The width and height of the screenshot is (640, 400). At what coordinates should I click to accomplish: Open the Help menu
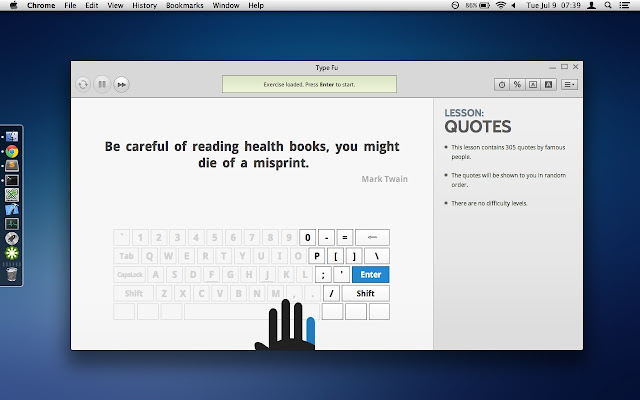click(x=256, y=5)
